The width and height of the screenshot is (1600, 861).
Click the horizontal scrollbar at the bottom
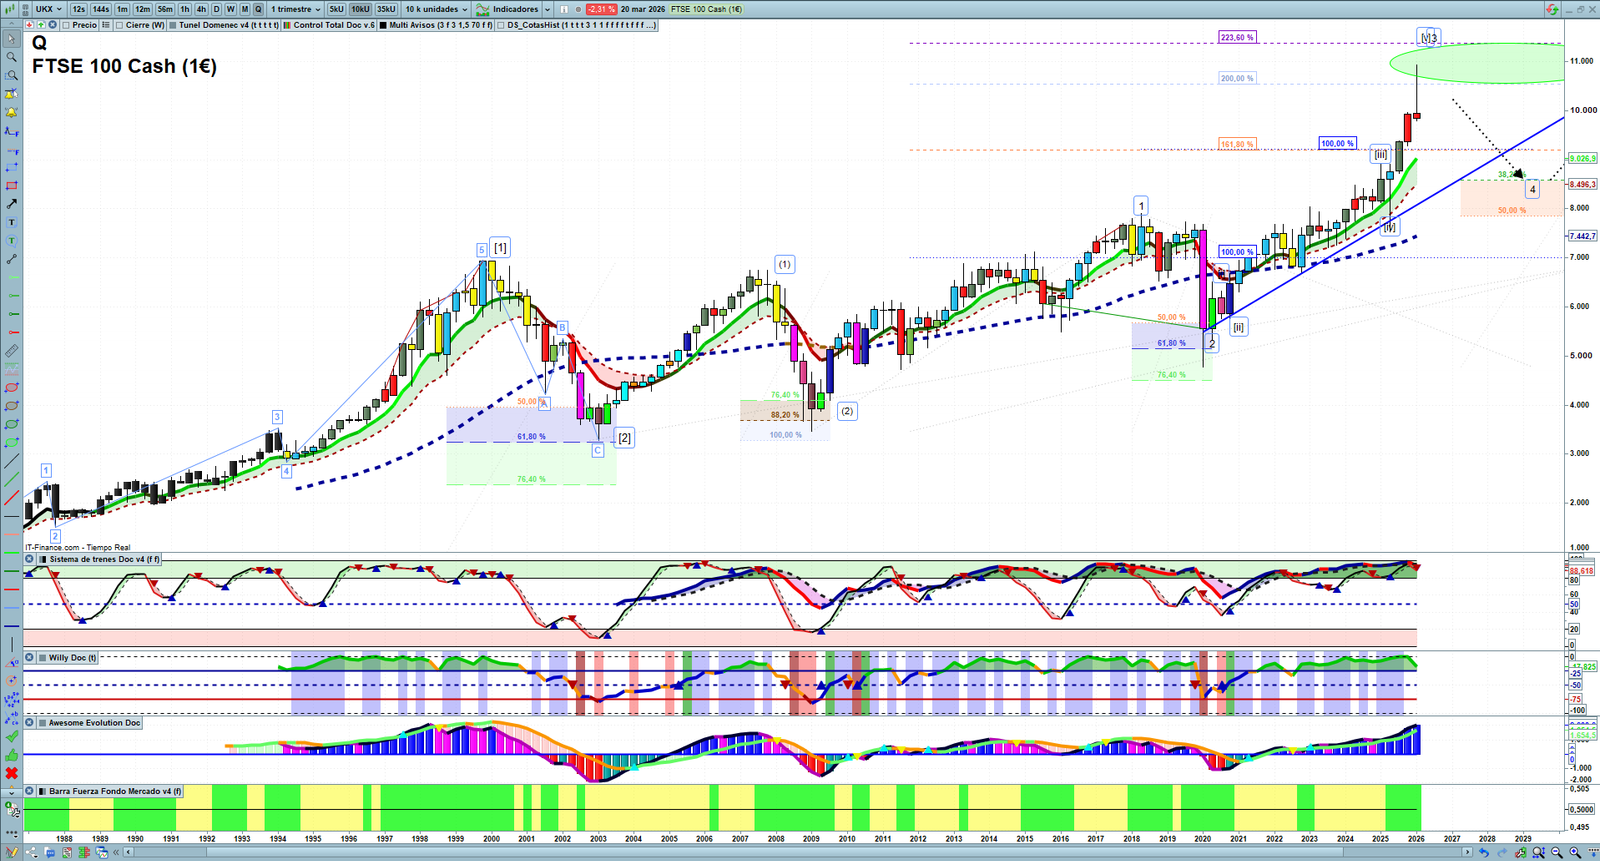click(x=798, y=853)
